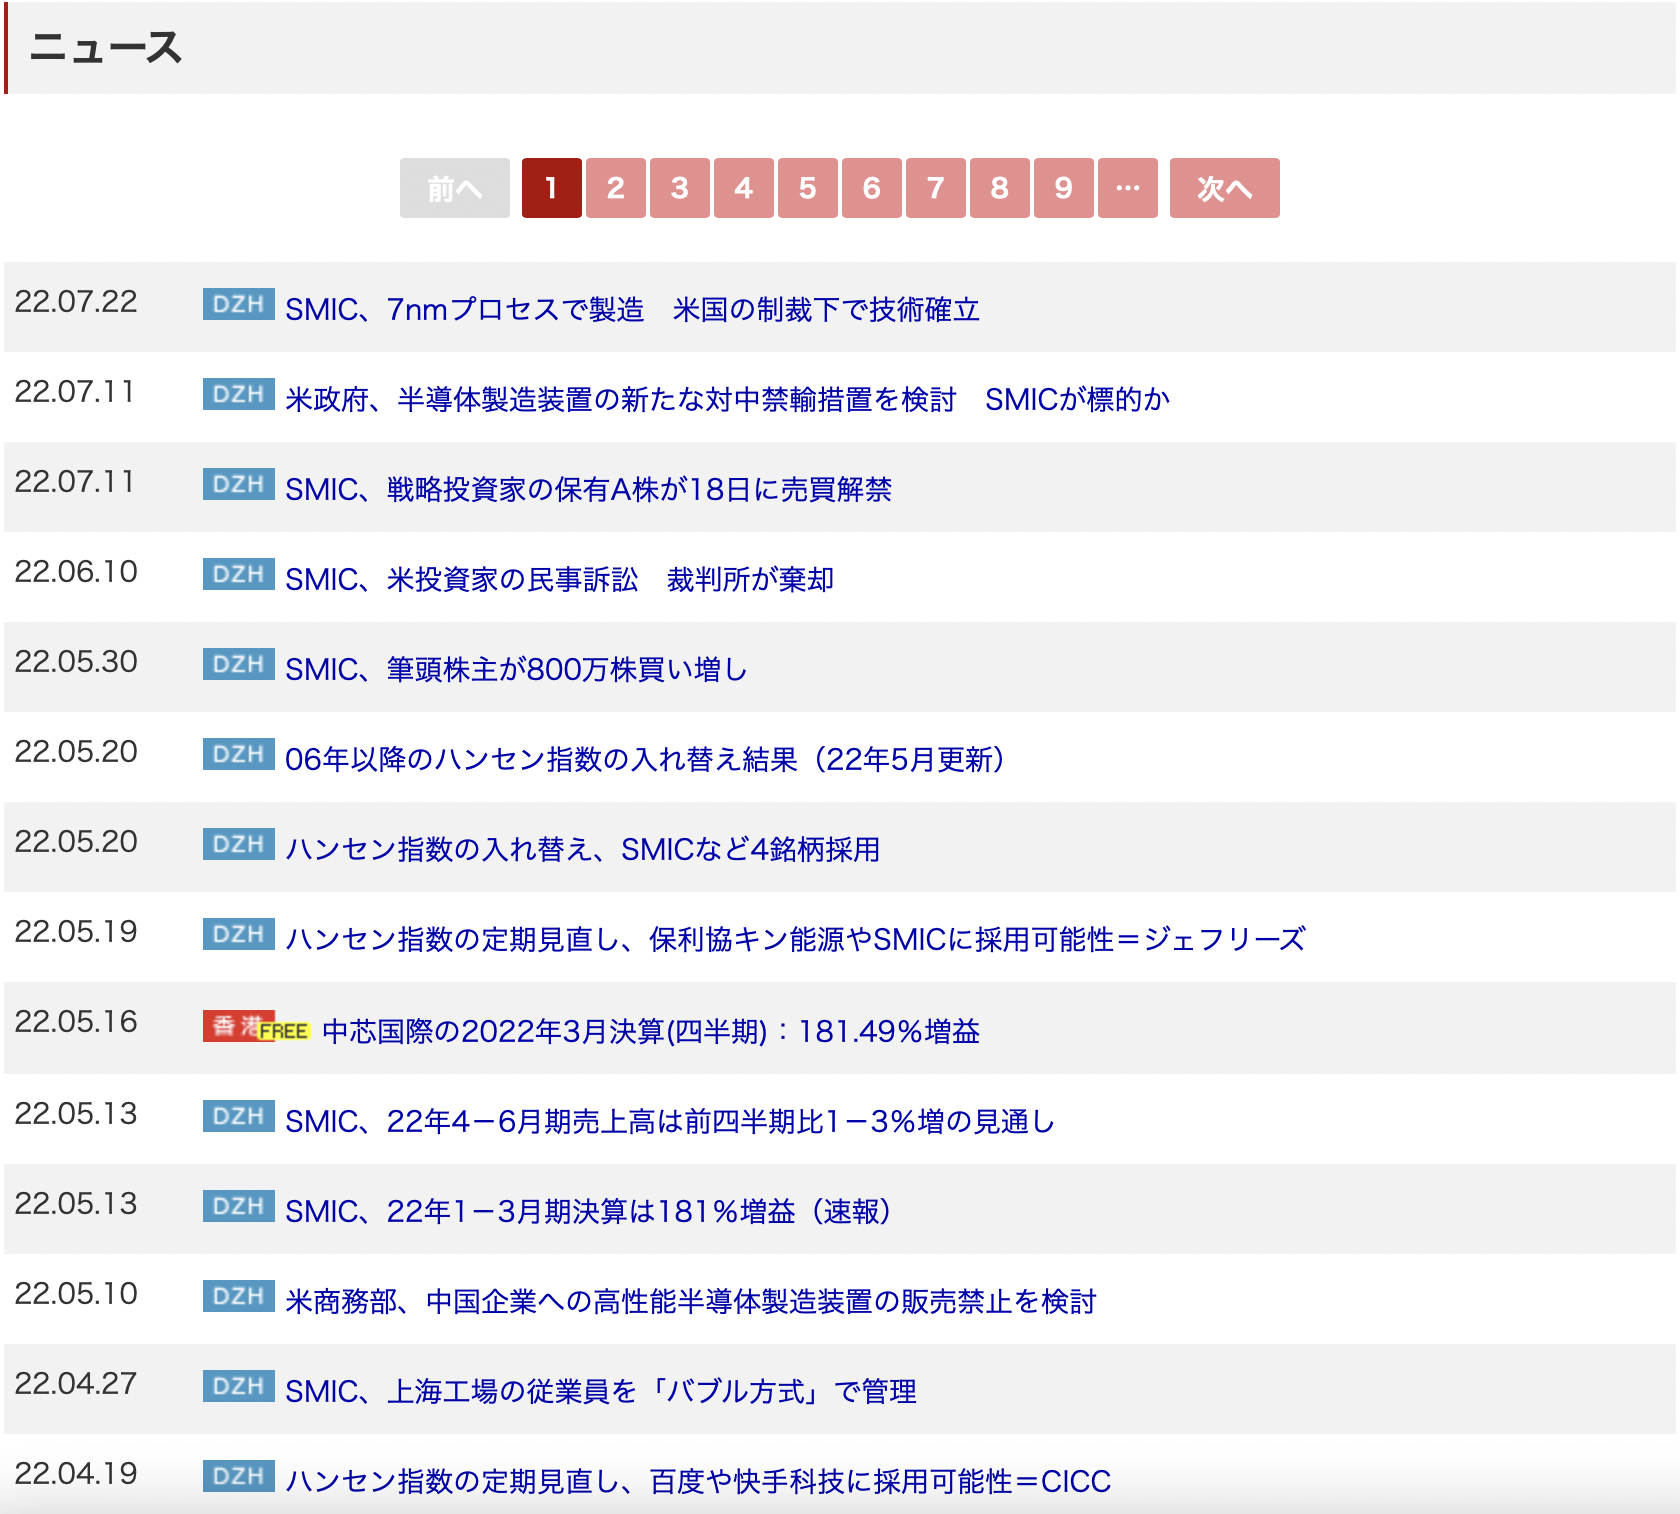
Task: Open article SMIC、米投資家の民事訴訟 裁判所が棄却
Action: (x=559, y=579)
